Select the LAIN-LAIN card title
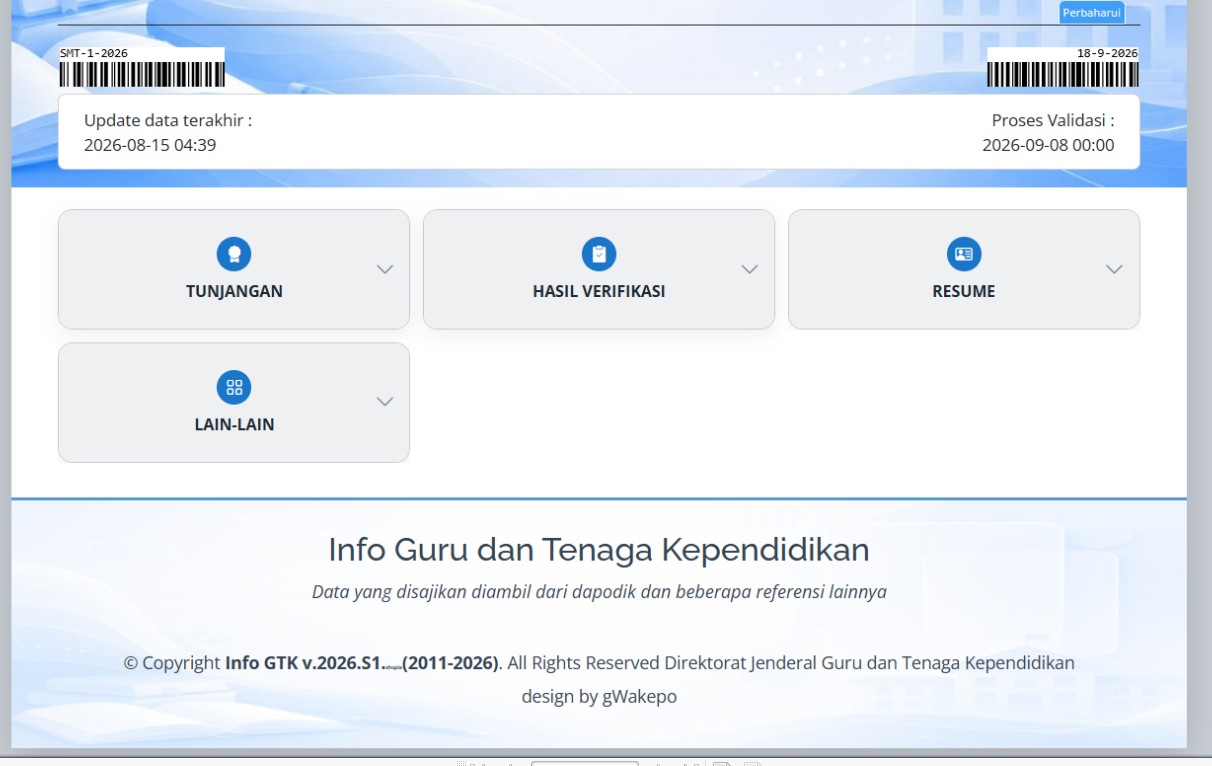Screen dimensions: 1212x766 [x=234, y=424]
